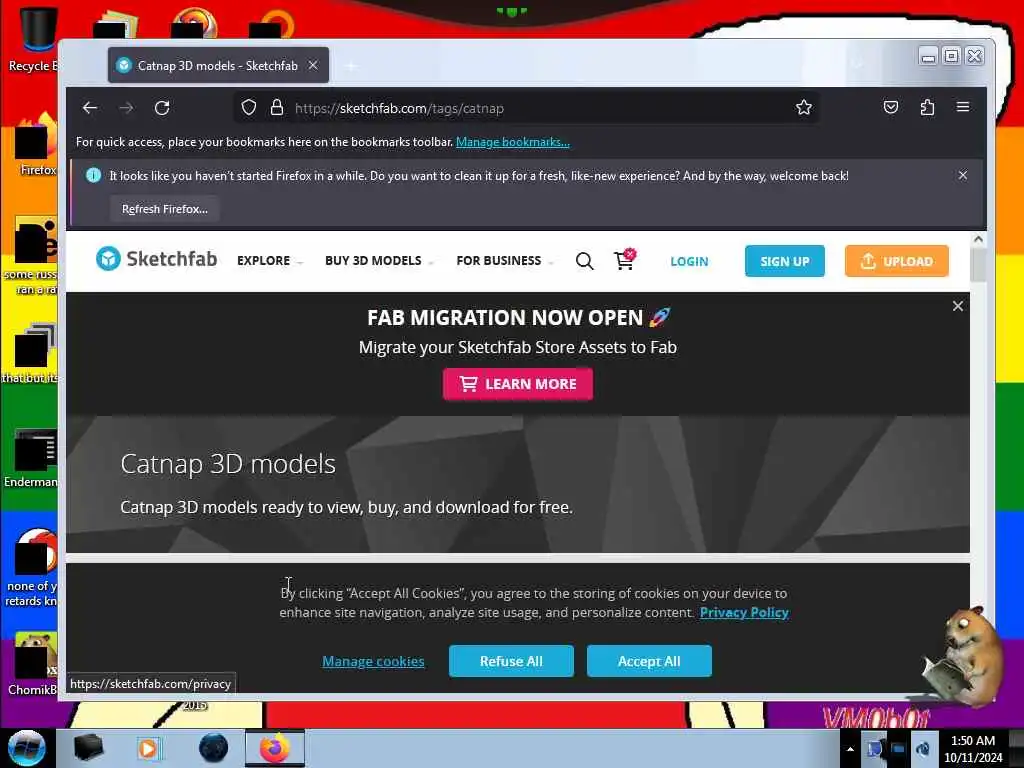Click the taskbar clock showing 1:50 AM
Viewport: 1024px width, 768px height.
click(x=973, y=749)
